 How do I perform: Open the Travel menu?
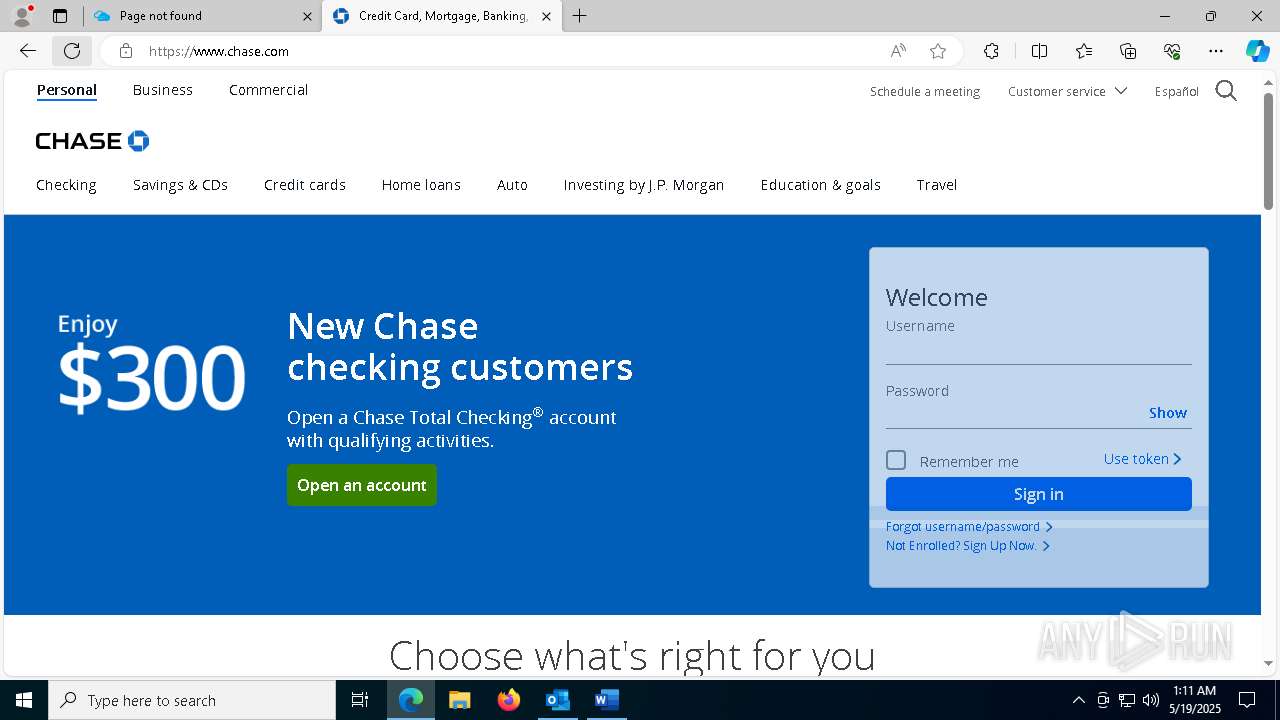tap(937, 185)
